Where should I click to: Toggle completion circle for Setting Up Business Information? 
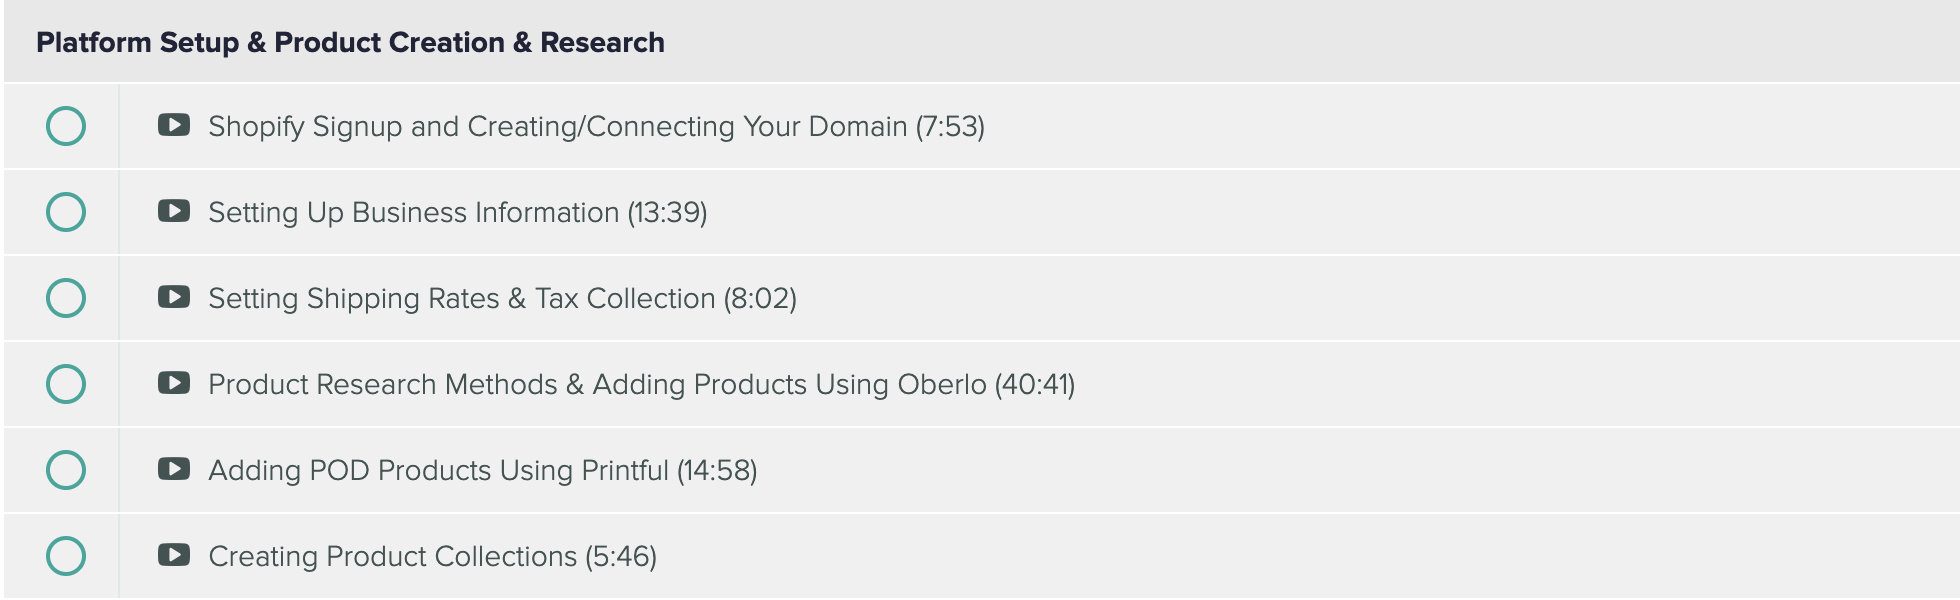click(66, 212)
